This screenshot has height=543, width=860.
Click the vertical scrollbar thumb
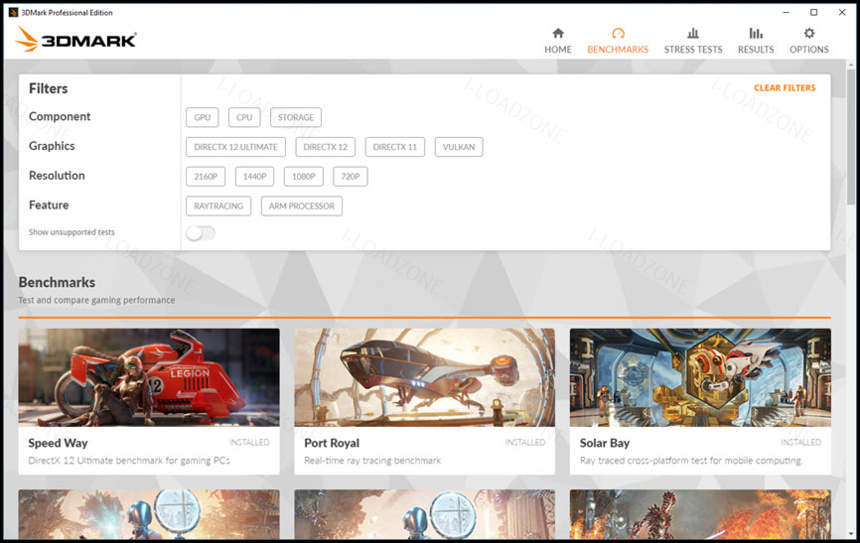[x=851, y=137]
